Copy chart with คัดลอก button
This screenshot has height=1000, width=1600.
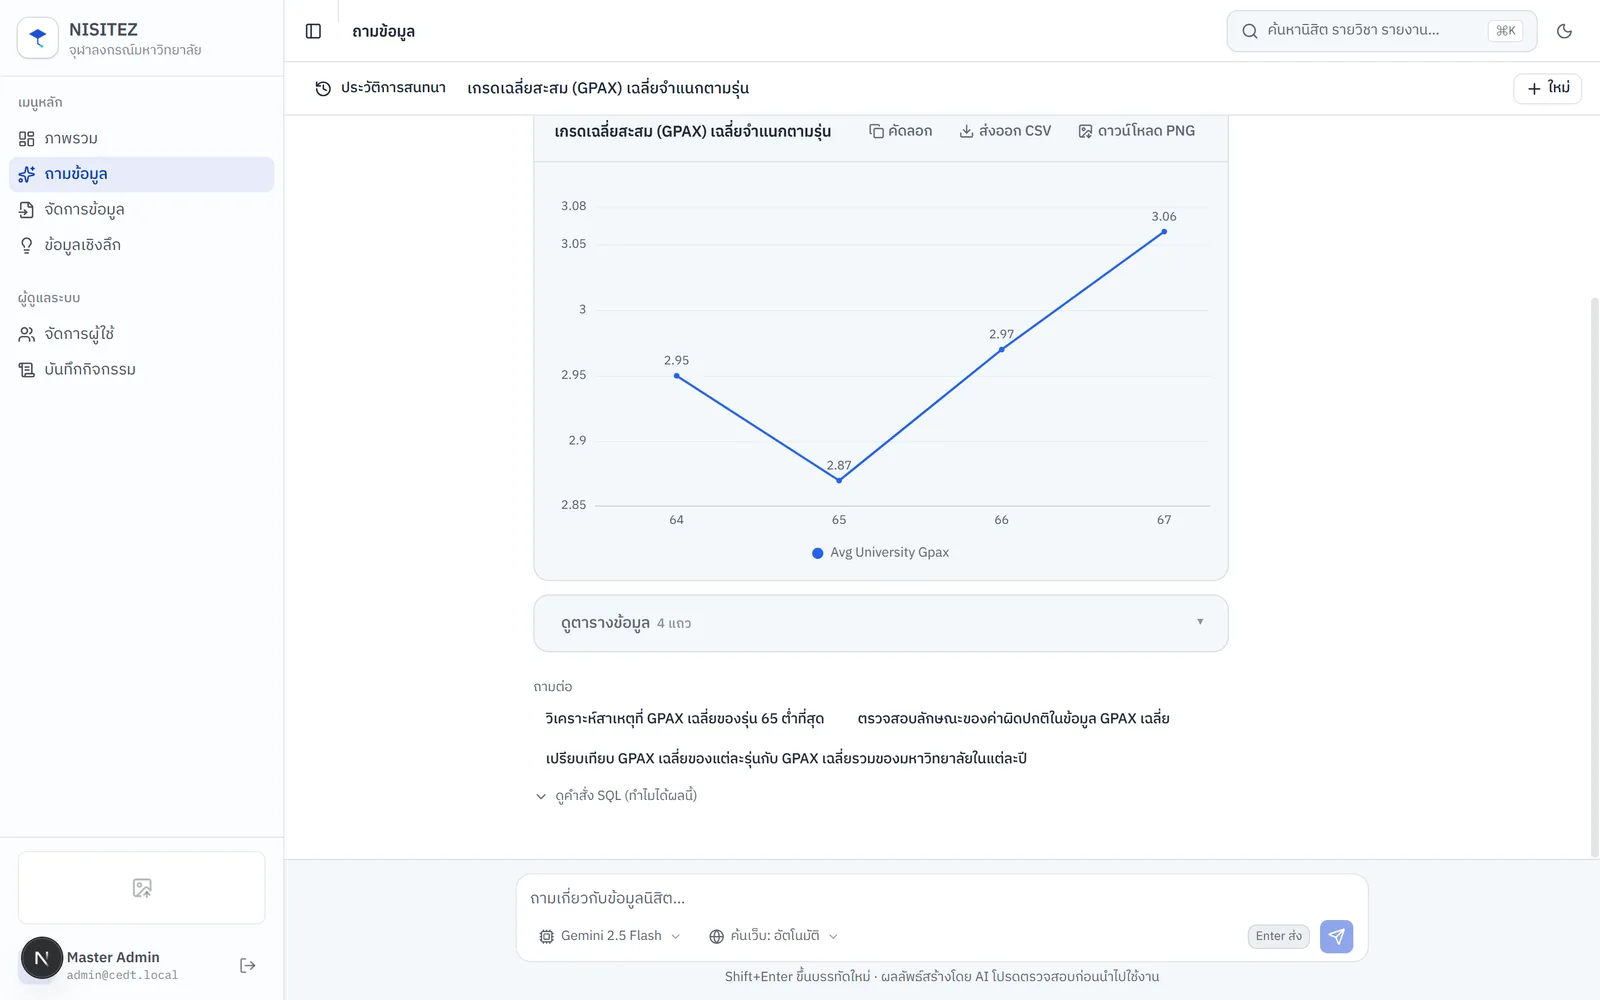pos(900,131)
